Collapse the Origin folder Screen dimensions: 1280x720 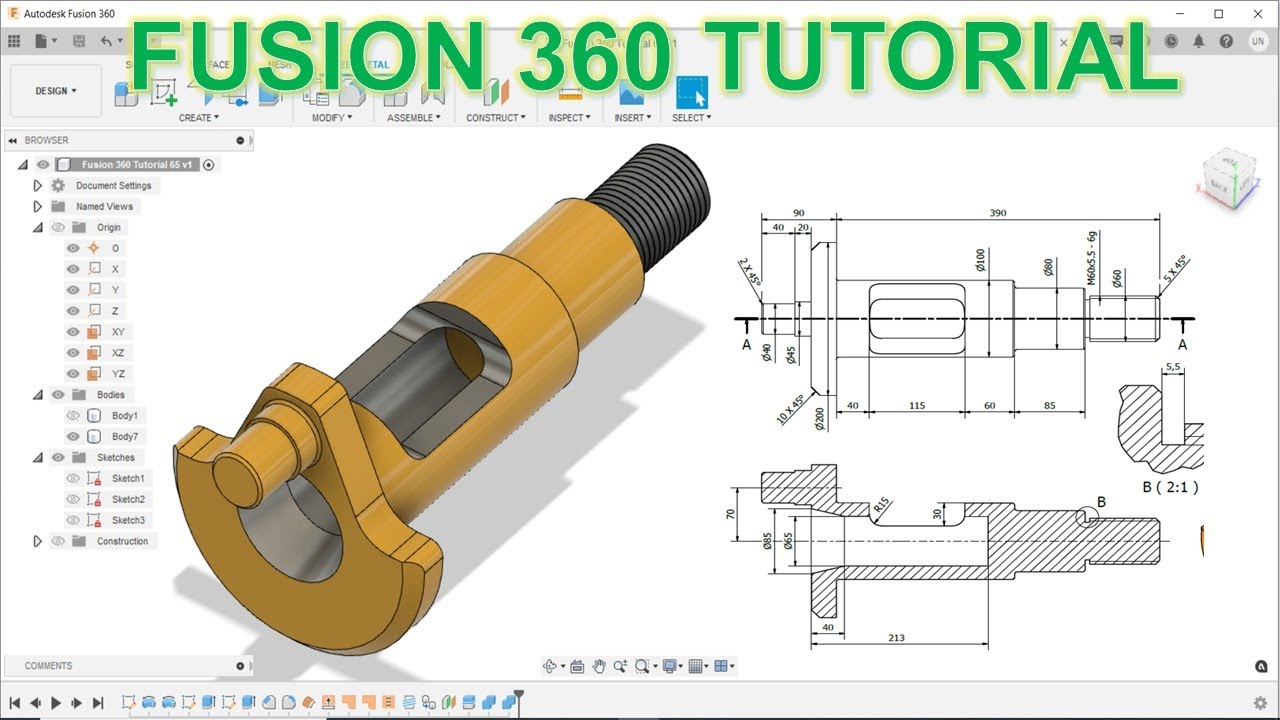[38, 227]
